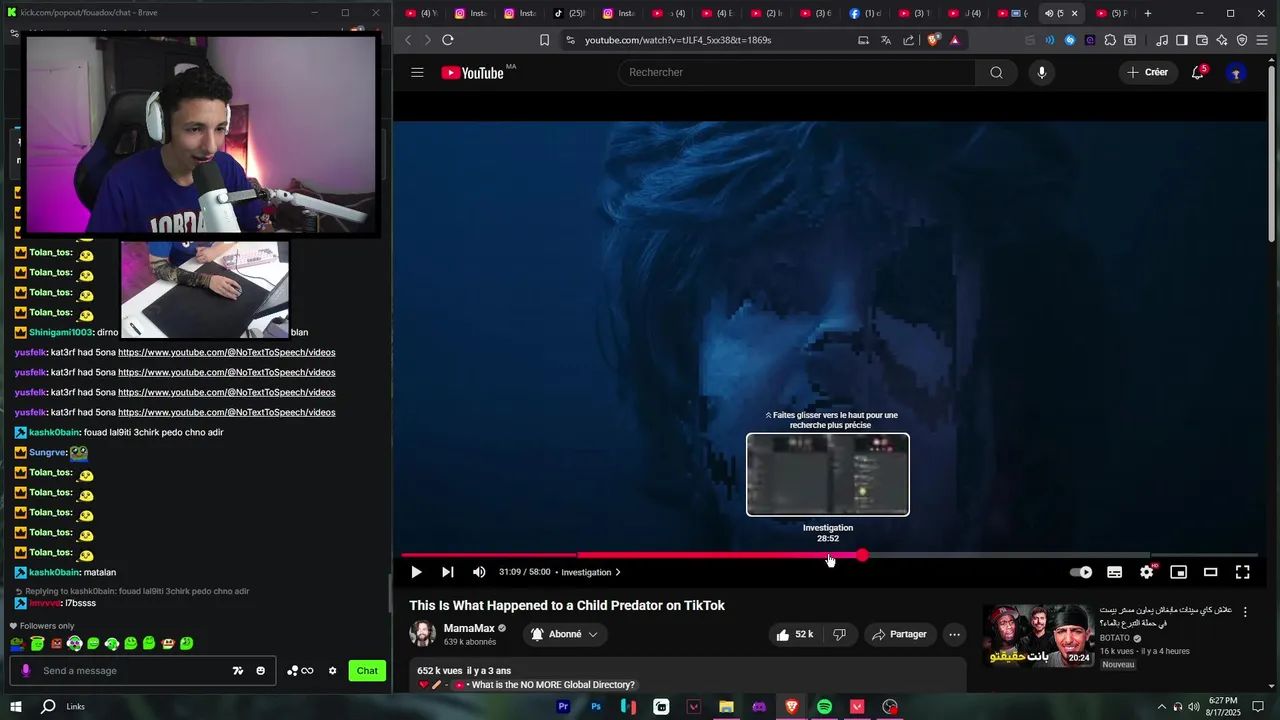This screenshot has height=720, width=1280.
Task: Switch to the first YouTube (4) tab
Action: pyautogui.click(x=421, y=13)
